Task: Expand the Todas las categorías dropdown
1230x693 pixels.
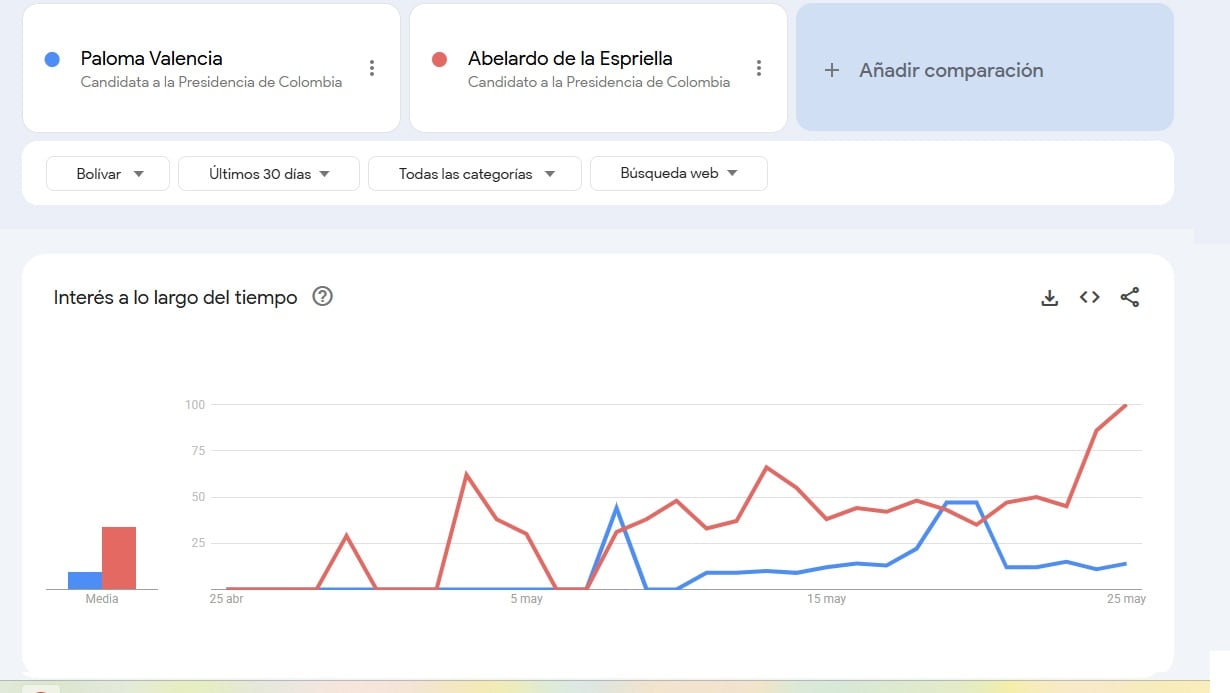Action: 475,173
